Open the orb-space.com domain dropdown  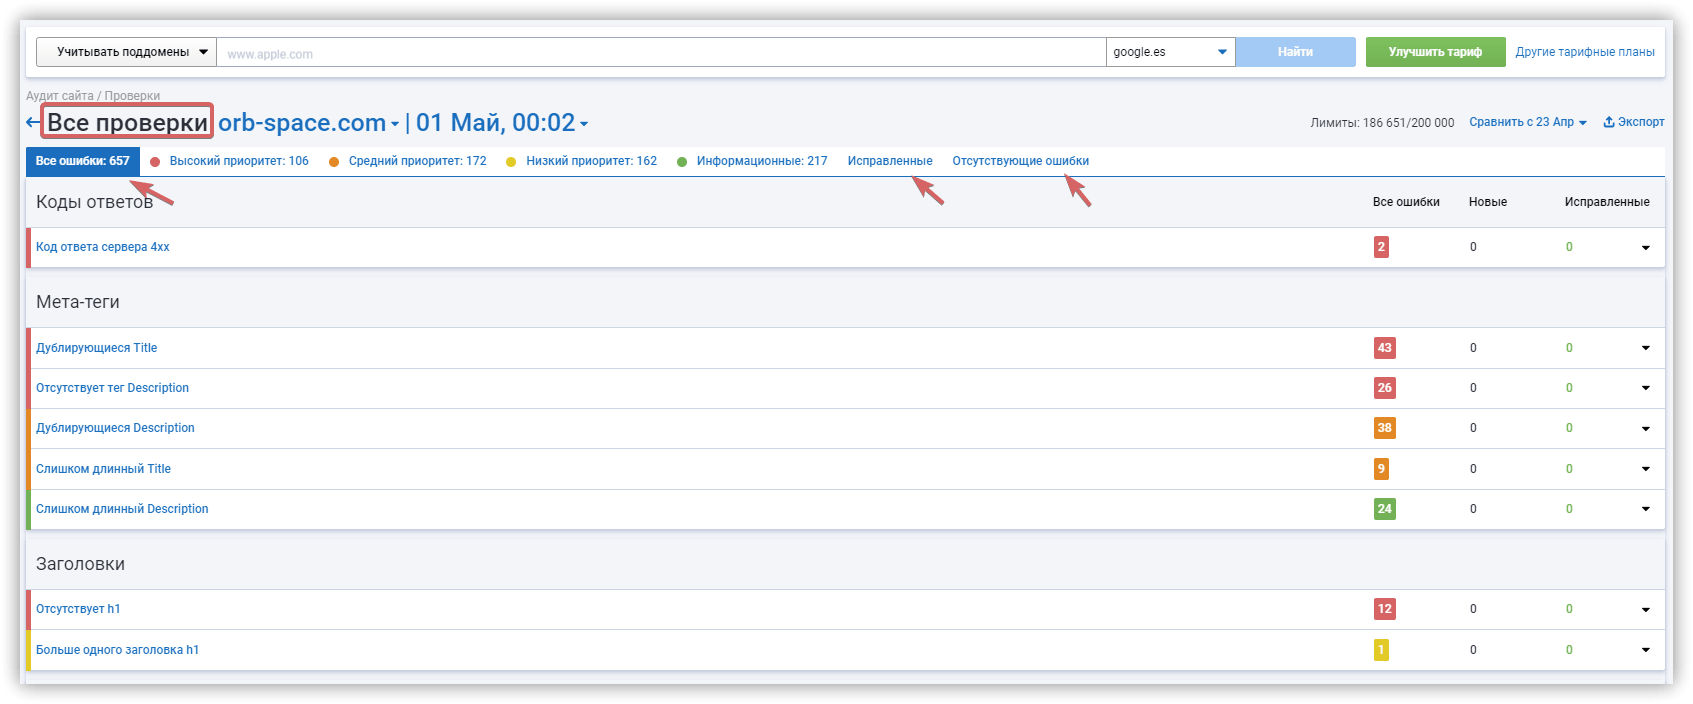(x=308, y=123)
